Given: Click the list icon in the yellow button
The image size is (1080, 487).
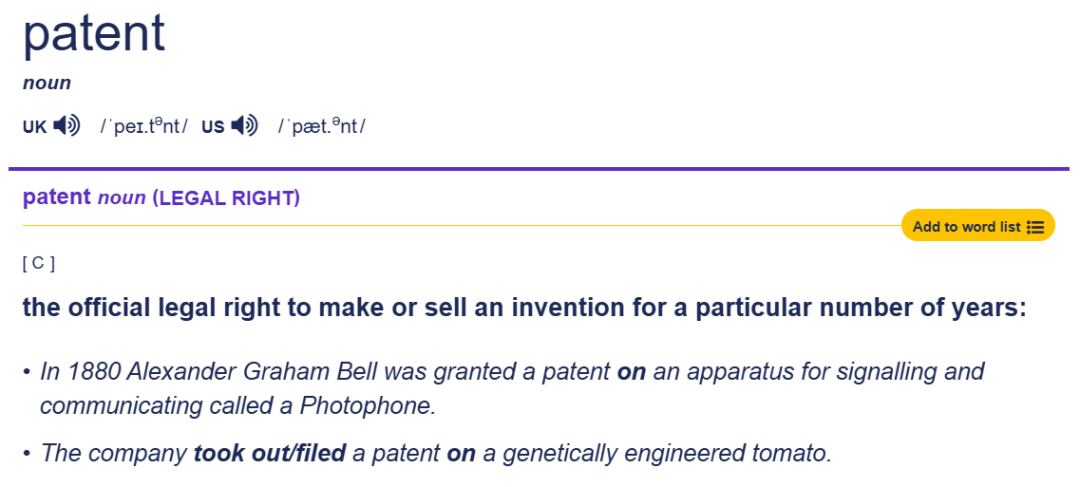Looking at the screenshot, I should [x=1035, y=227].
